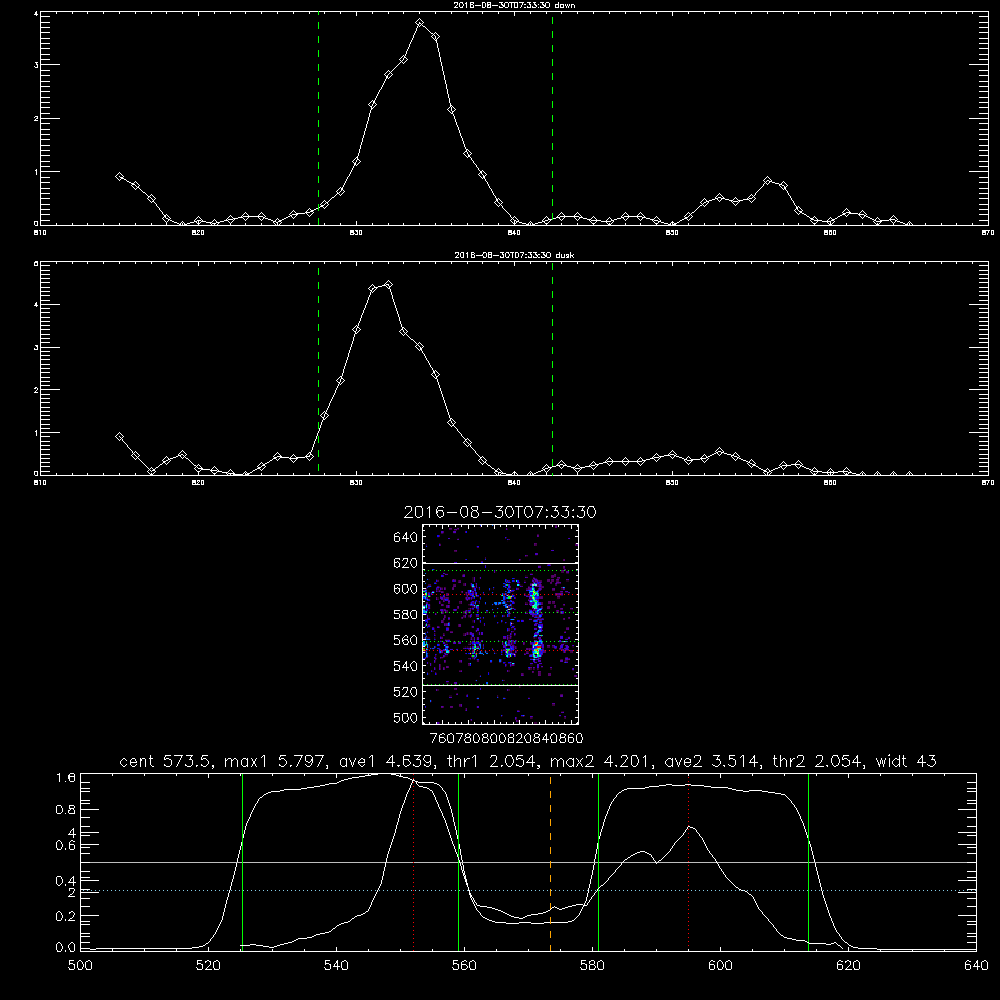Screen dimensions: 1000x1000
Task: Select the green vertical line near 581
Action: 598,861
